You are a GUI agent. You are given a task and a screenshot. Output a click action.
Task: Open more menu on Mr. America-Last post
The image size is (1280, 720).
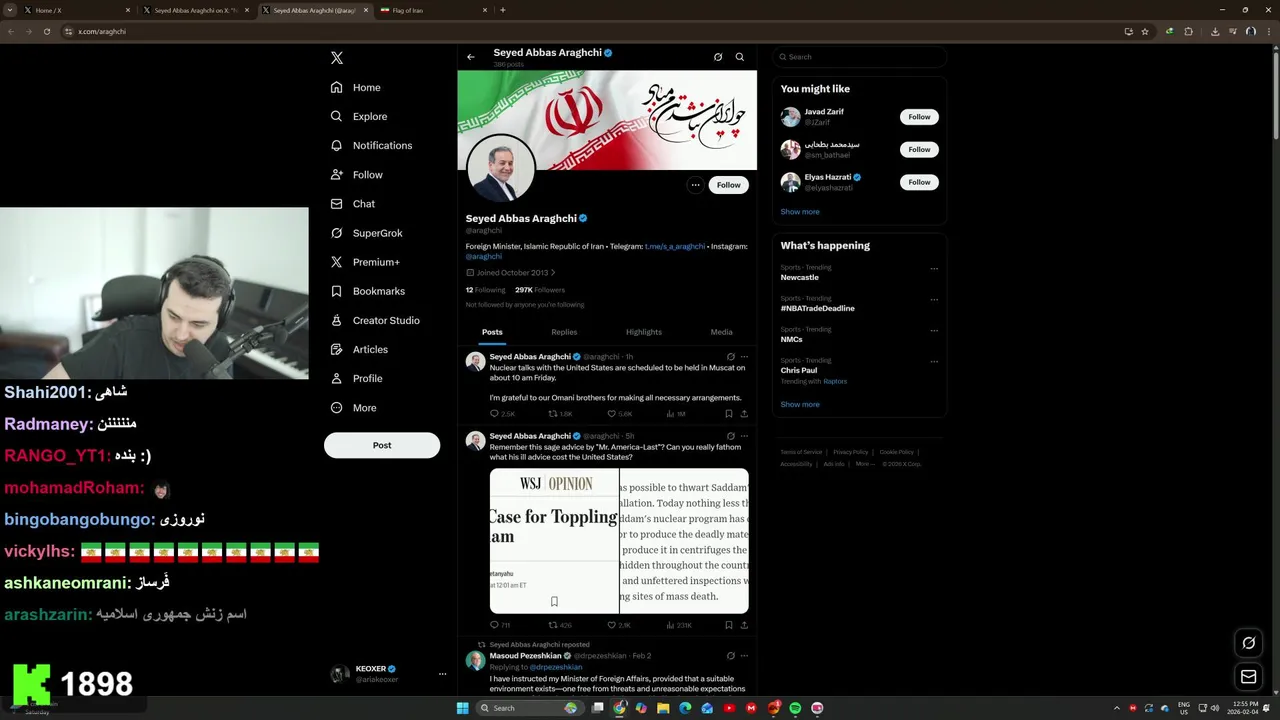tap(744, 436)
